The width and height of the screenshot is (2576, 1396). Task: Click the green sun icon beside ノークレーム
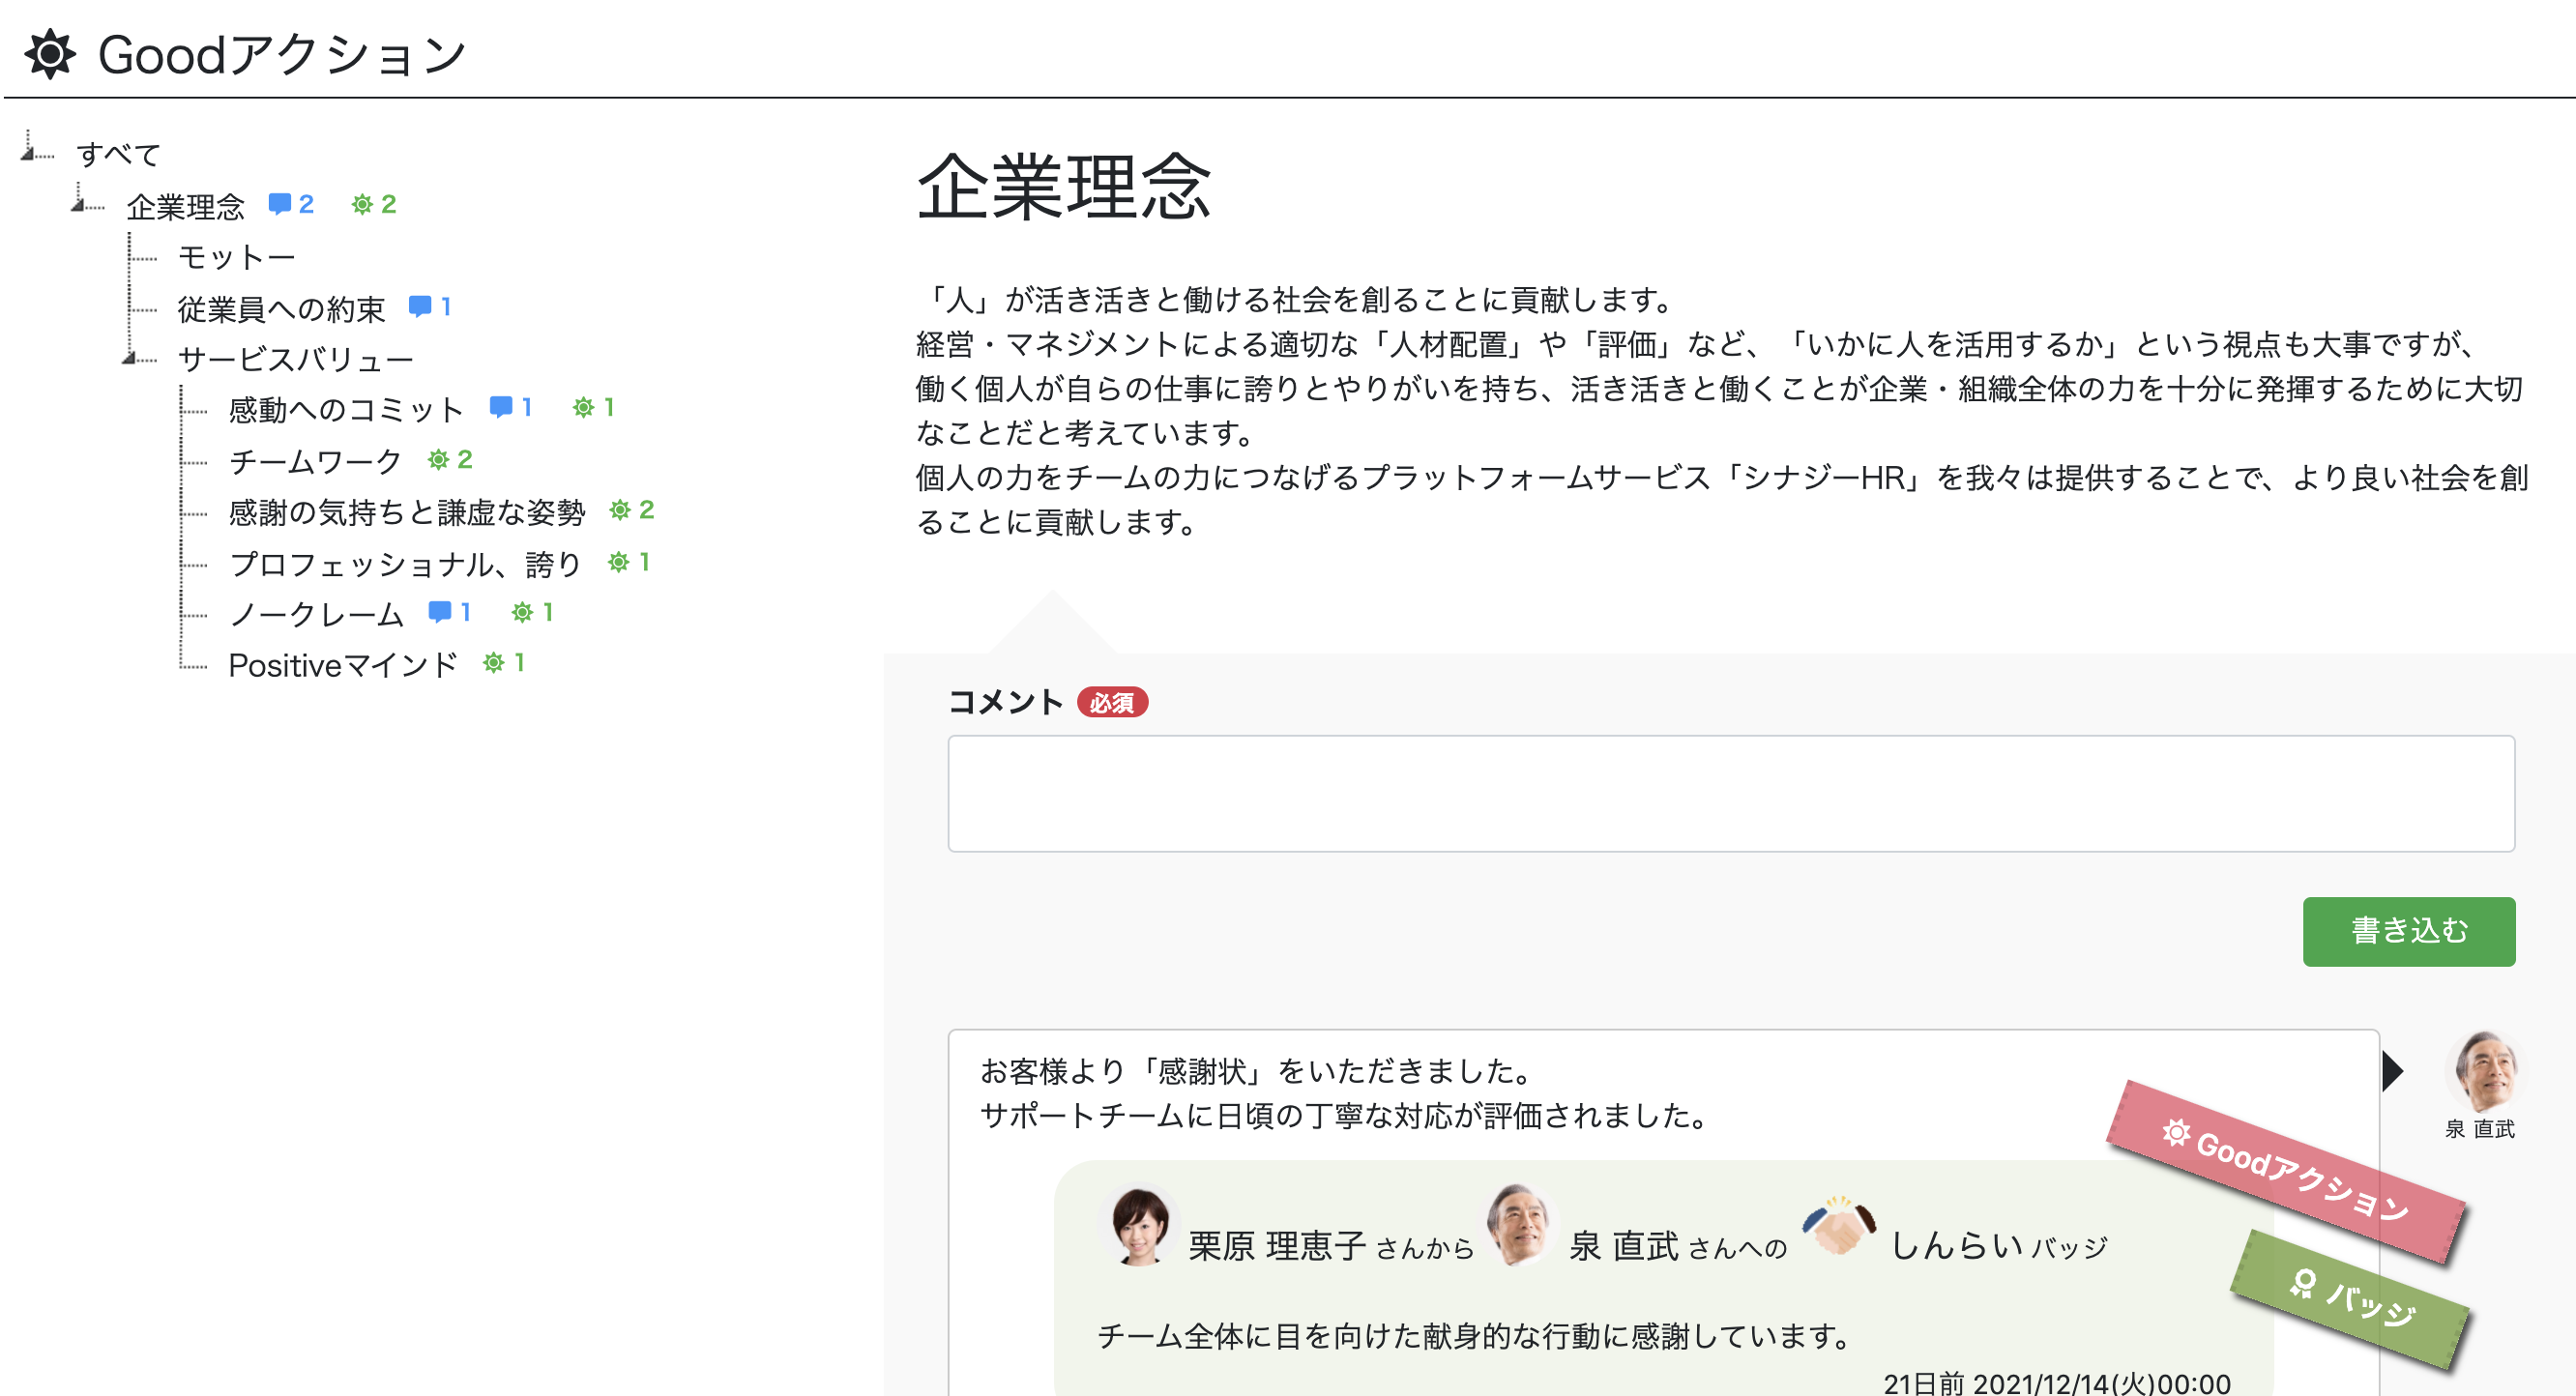coord(522,612)
